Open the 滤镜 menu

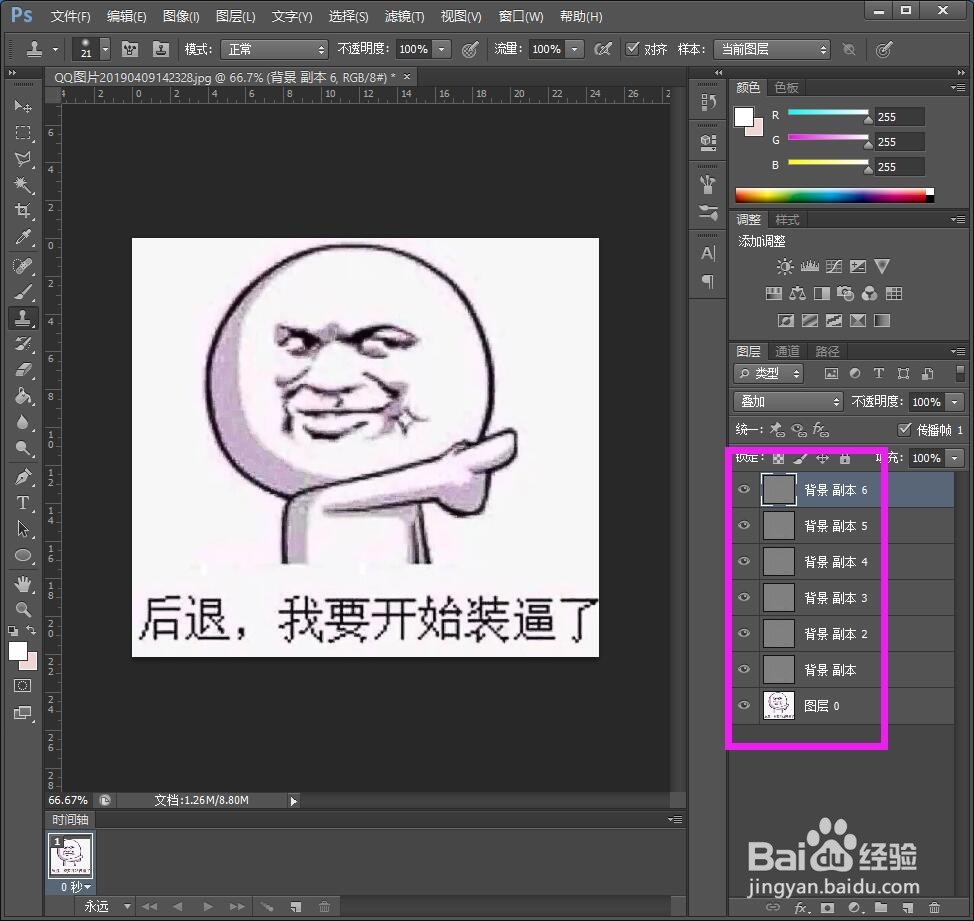pos(404,16)
